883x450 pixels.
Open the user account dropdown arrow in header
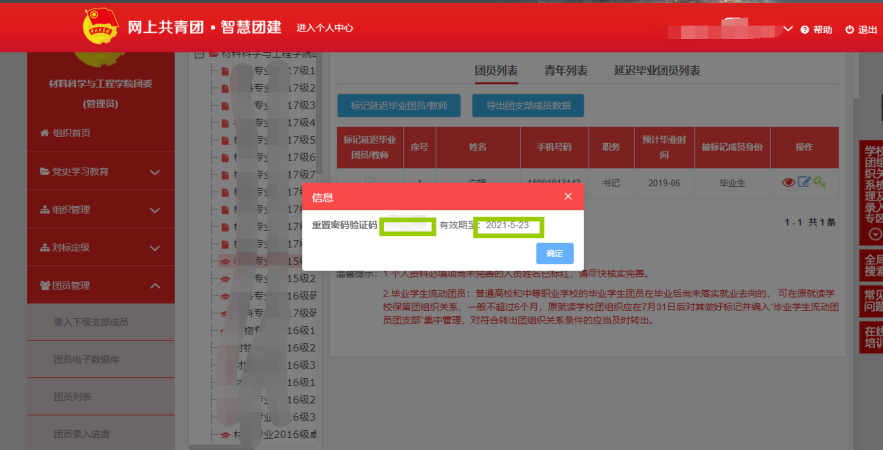[x=788, y=29]
